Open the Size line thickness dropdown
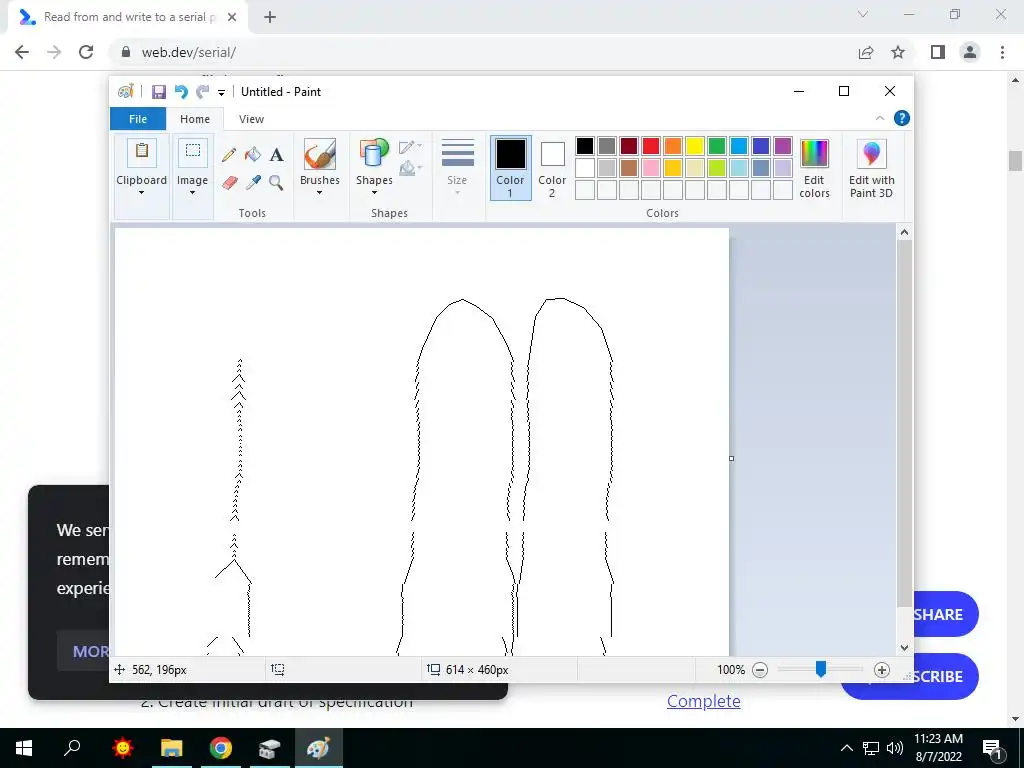Viewport: 1024px width, 768px height. [457, 167]
